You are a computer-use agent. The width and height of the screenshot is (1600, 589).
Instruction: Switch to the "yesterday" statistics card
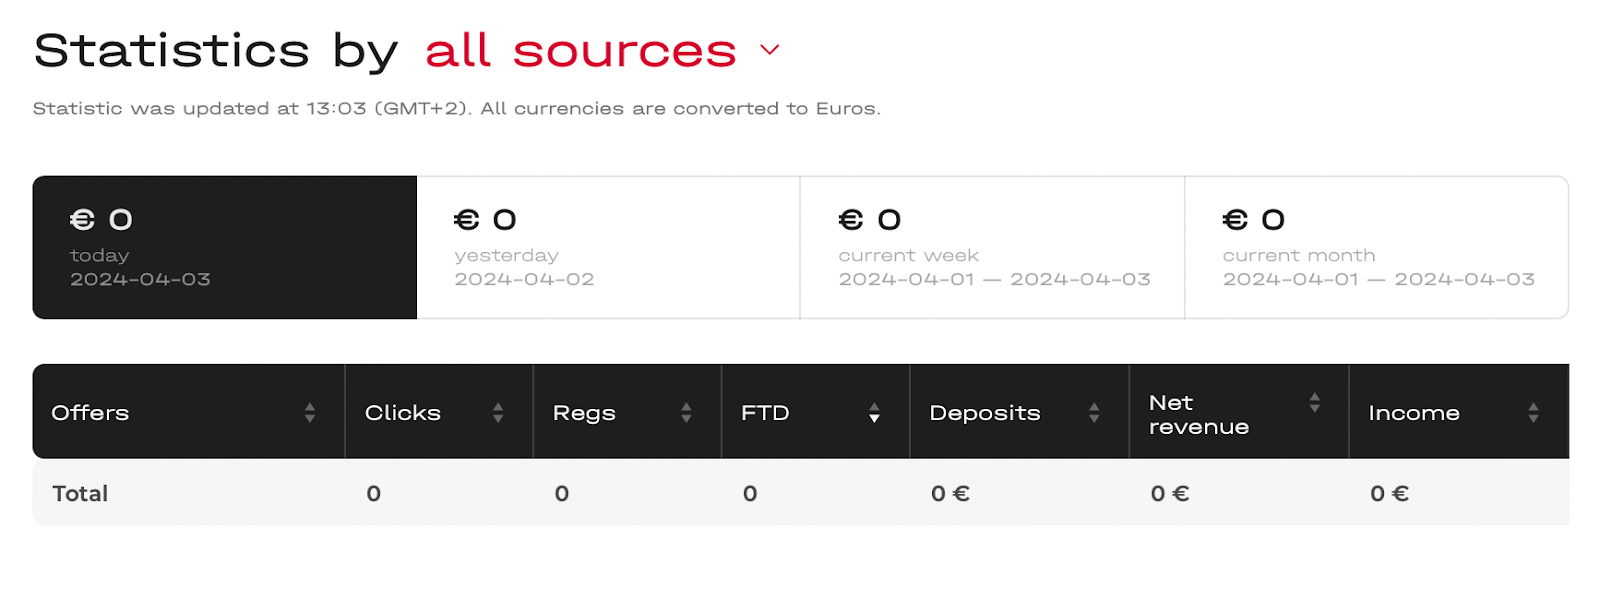tap(608, 247)
